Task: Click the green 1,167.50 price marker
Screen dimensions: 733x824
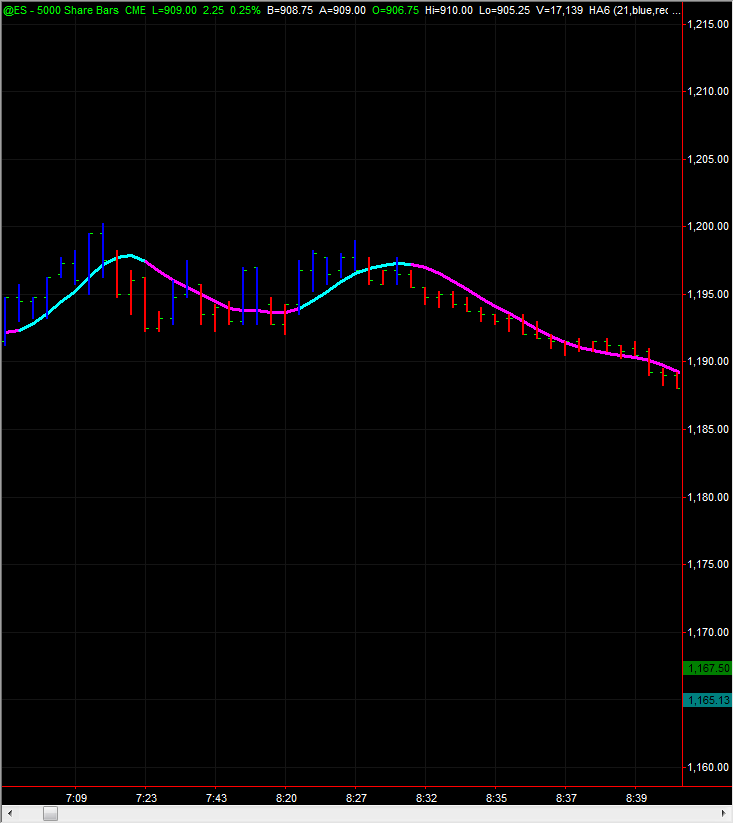Action: coord(707,668)
